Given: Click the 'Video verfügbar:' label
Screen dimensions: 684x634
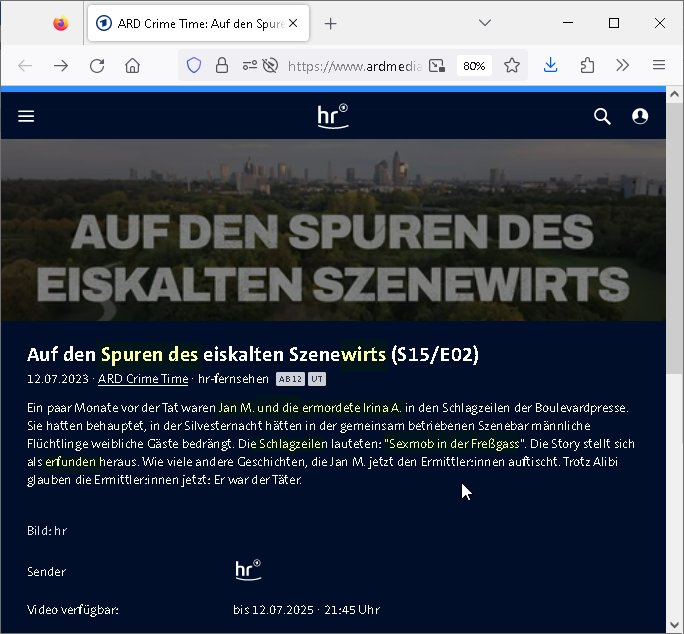Looking at the screenshot, I should tap(73, 610).
